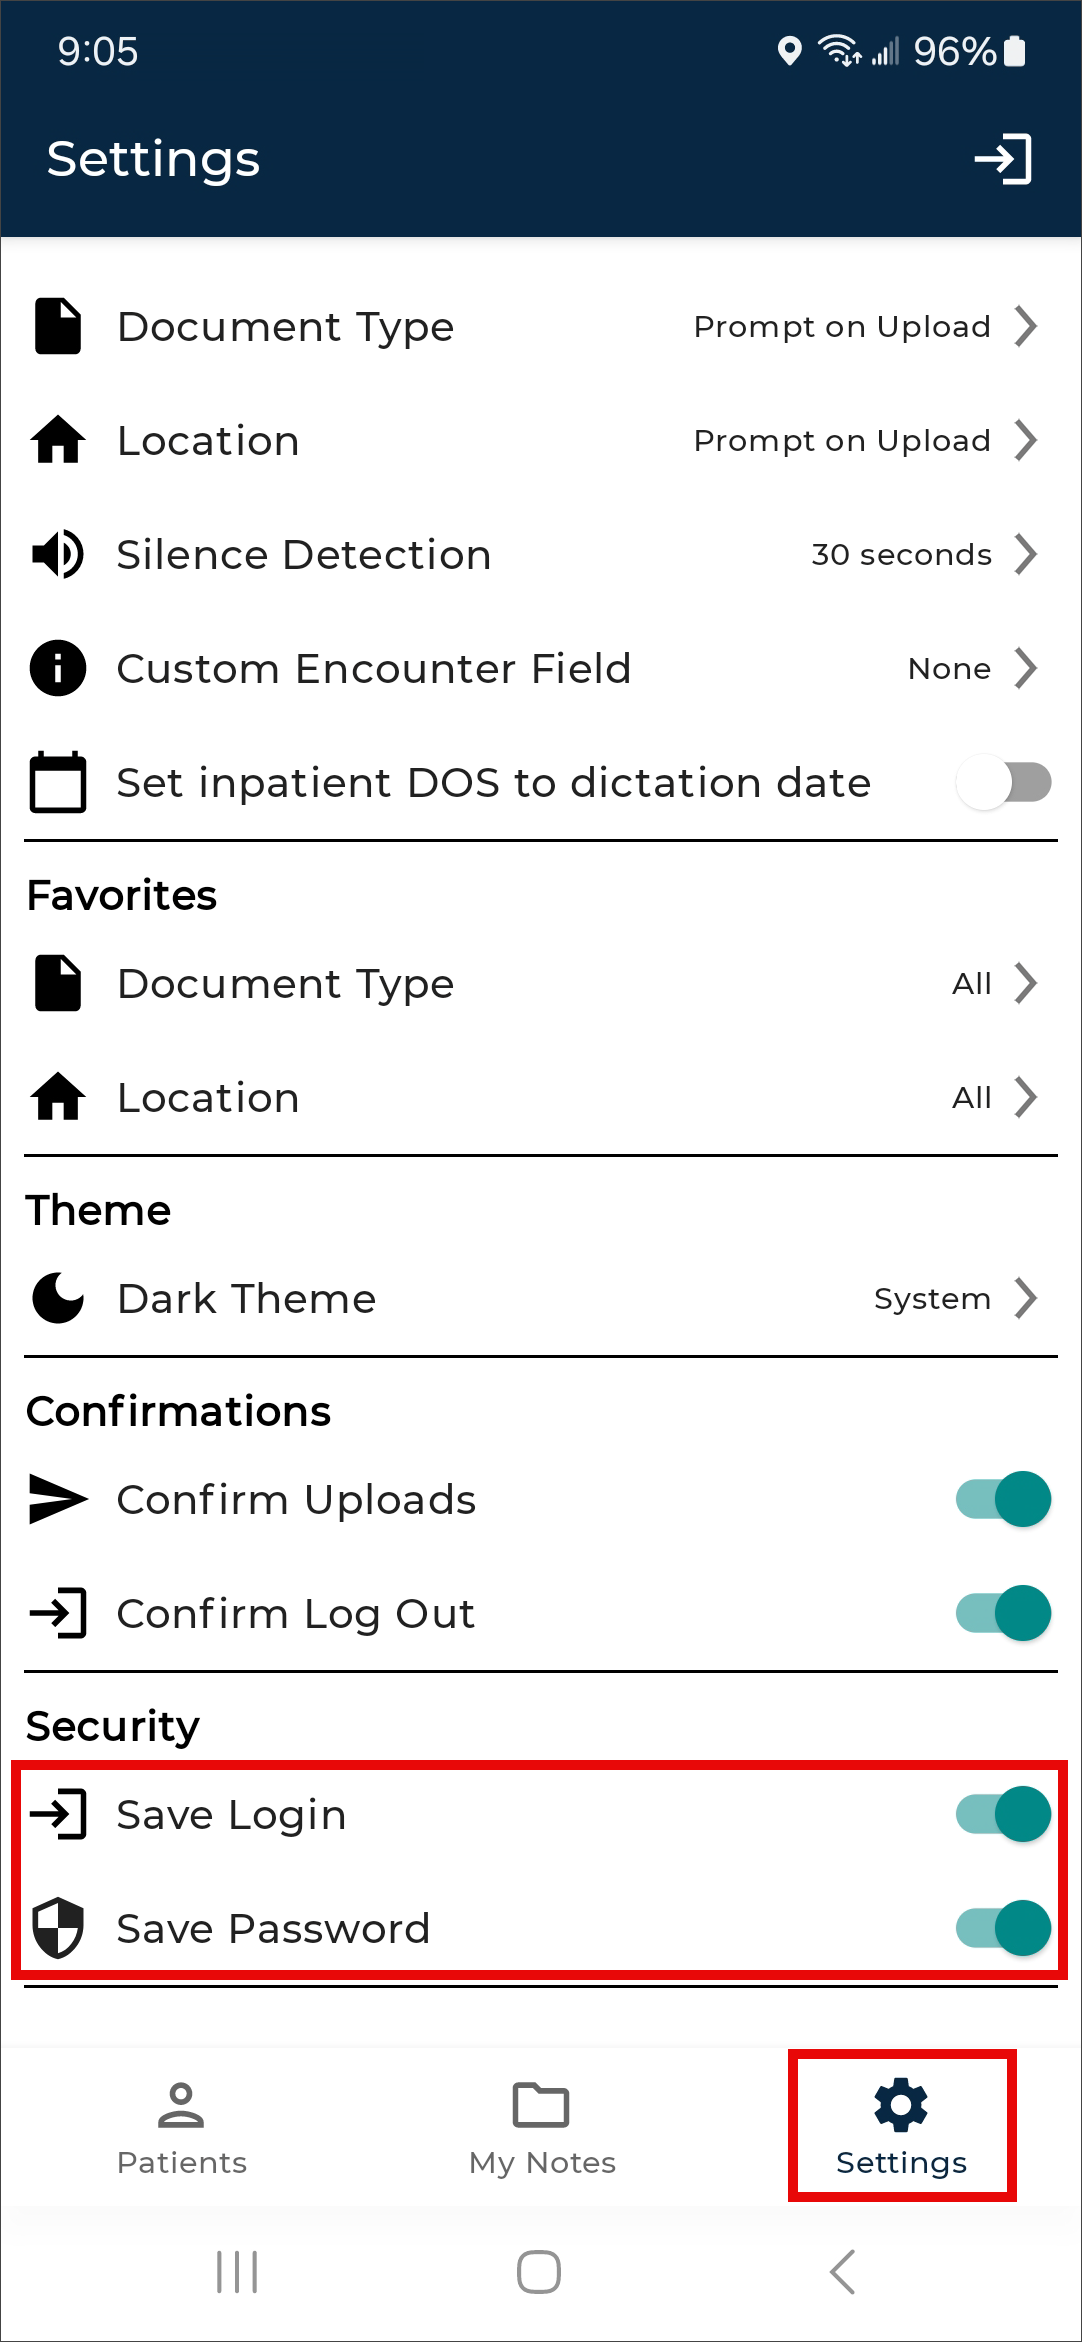The image size is (1082, 2342).
Task: Tap the shield icon beside Save Password
Action: [x=58, y=1928]
